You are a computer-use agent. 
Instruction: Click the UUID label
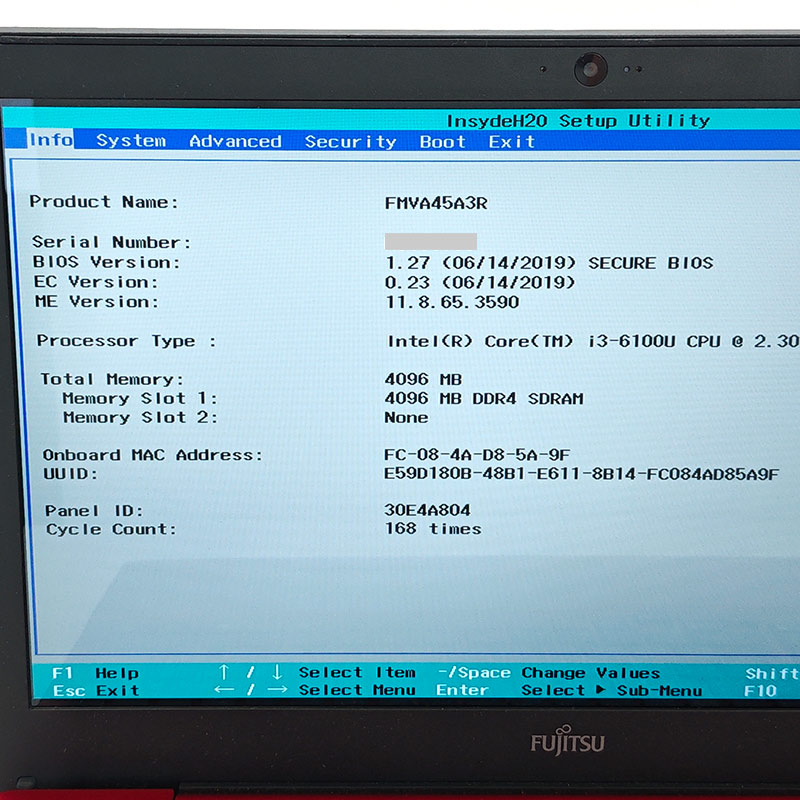70,473
